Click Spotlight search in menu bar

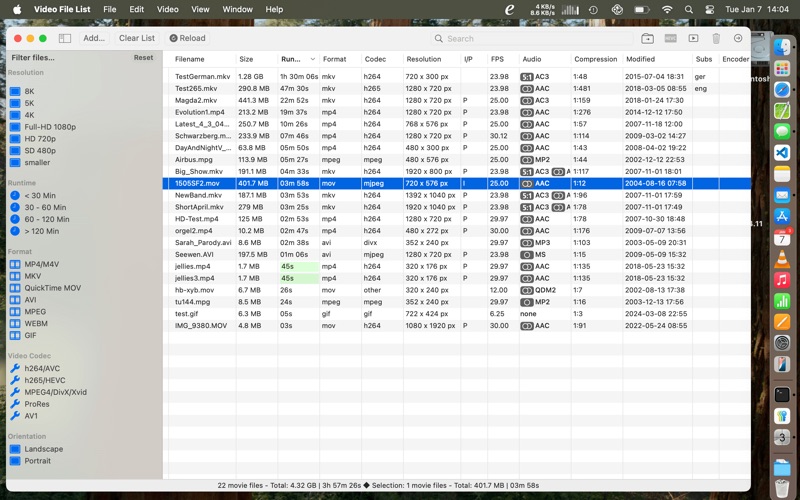689,9
